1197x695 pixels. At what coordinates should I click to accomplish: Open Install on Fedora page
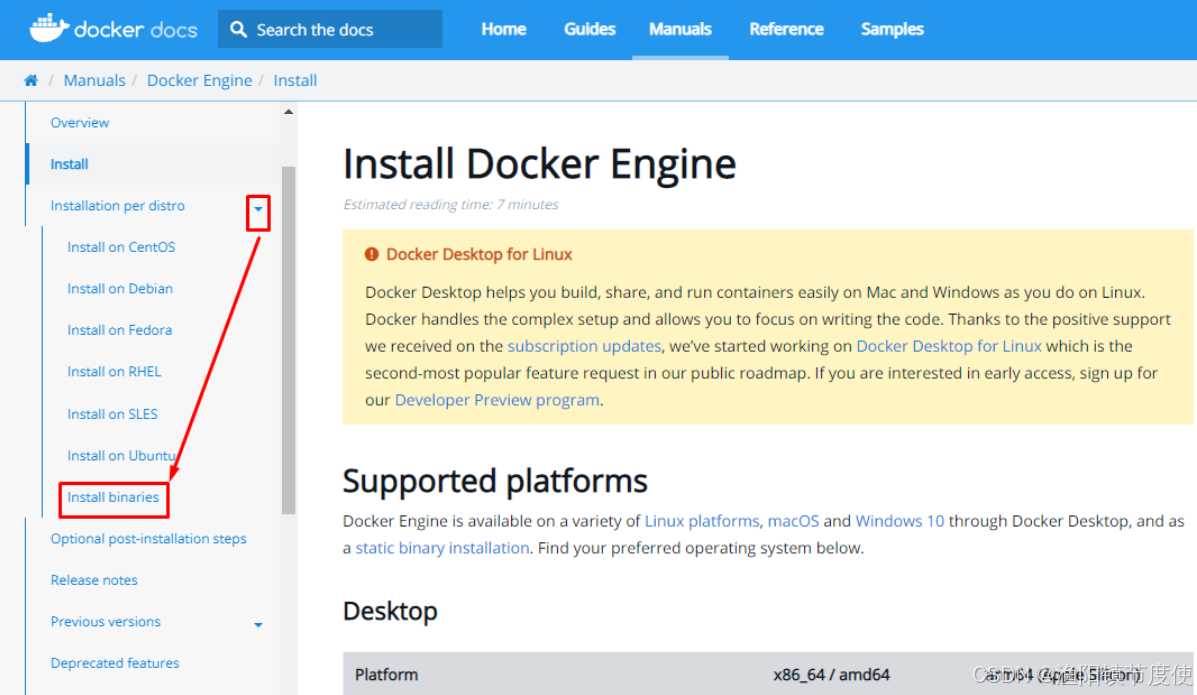119,330
